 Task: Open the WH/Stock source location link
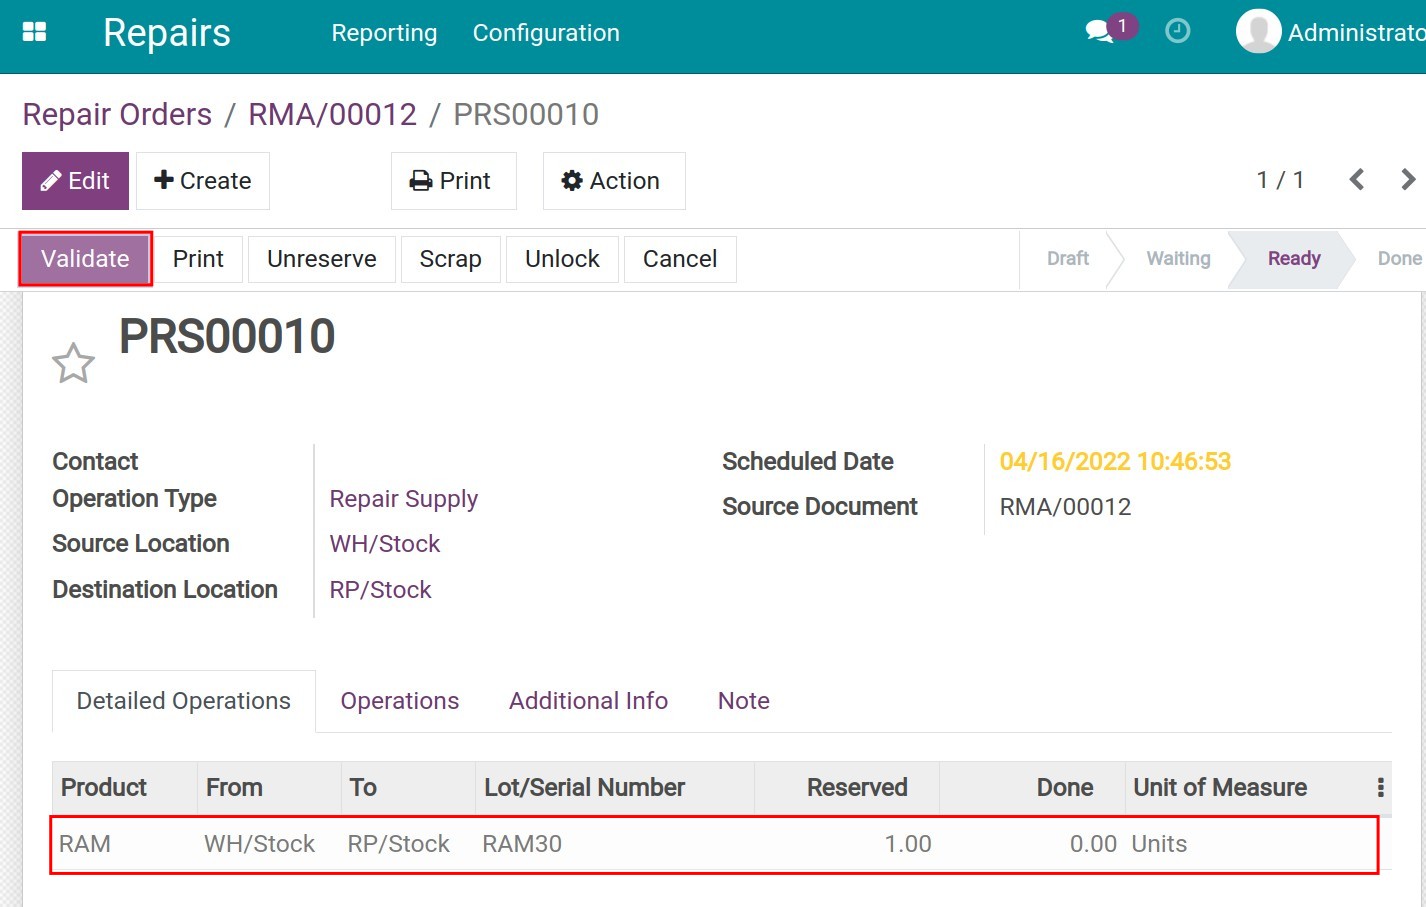pos(385,544)
